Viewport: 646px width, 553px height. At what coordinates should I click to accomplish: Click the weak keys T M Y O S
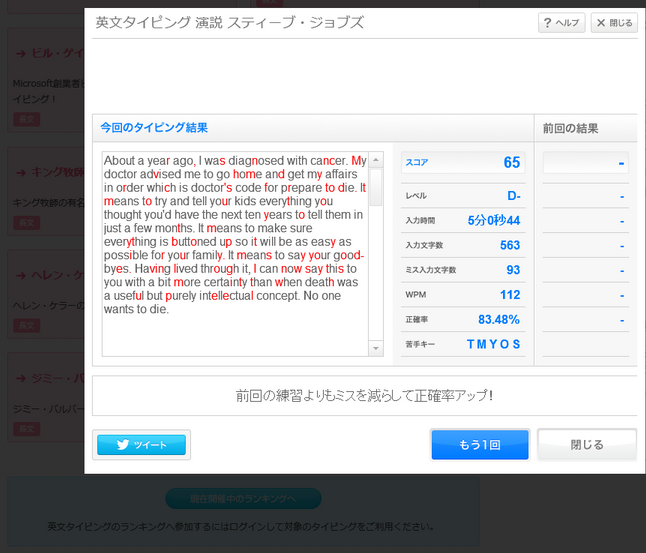tap(494, 344)
